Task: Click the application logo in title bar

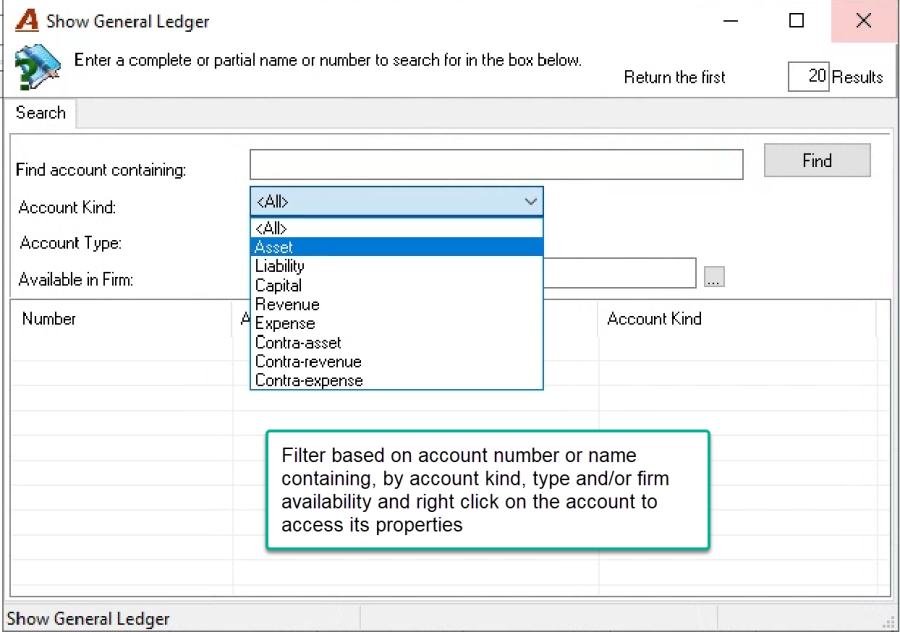Action: (26, 21)
